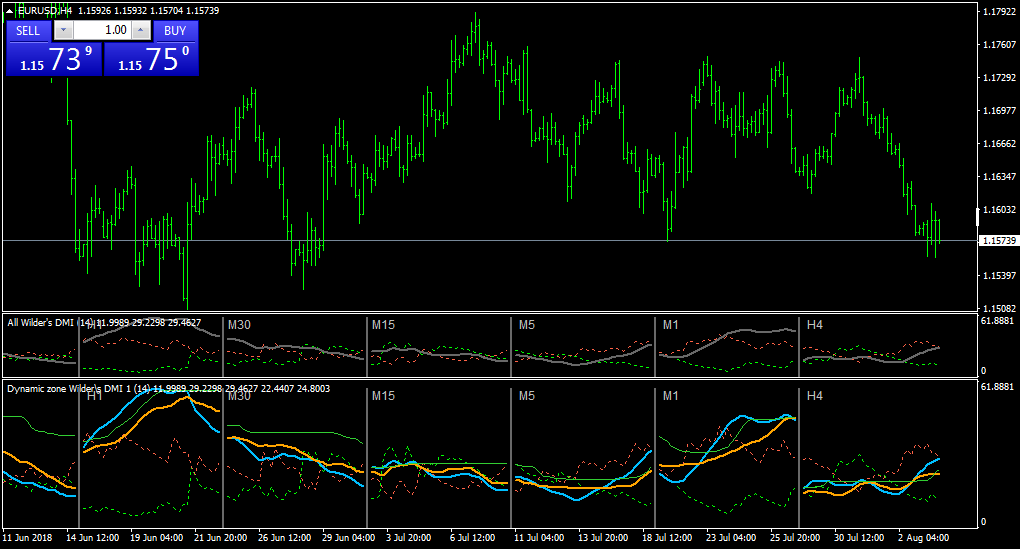The image size is (1020, 549).
Task: Click the 13 Jul 20:00 date on the time axis
Action: (603, 538)
